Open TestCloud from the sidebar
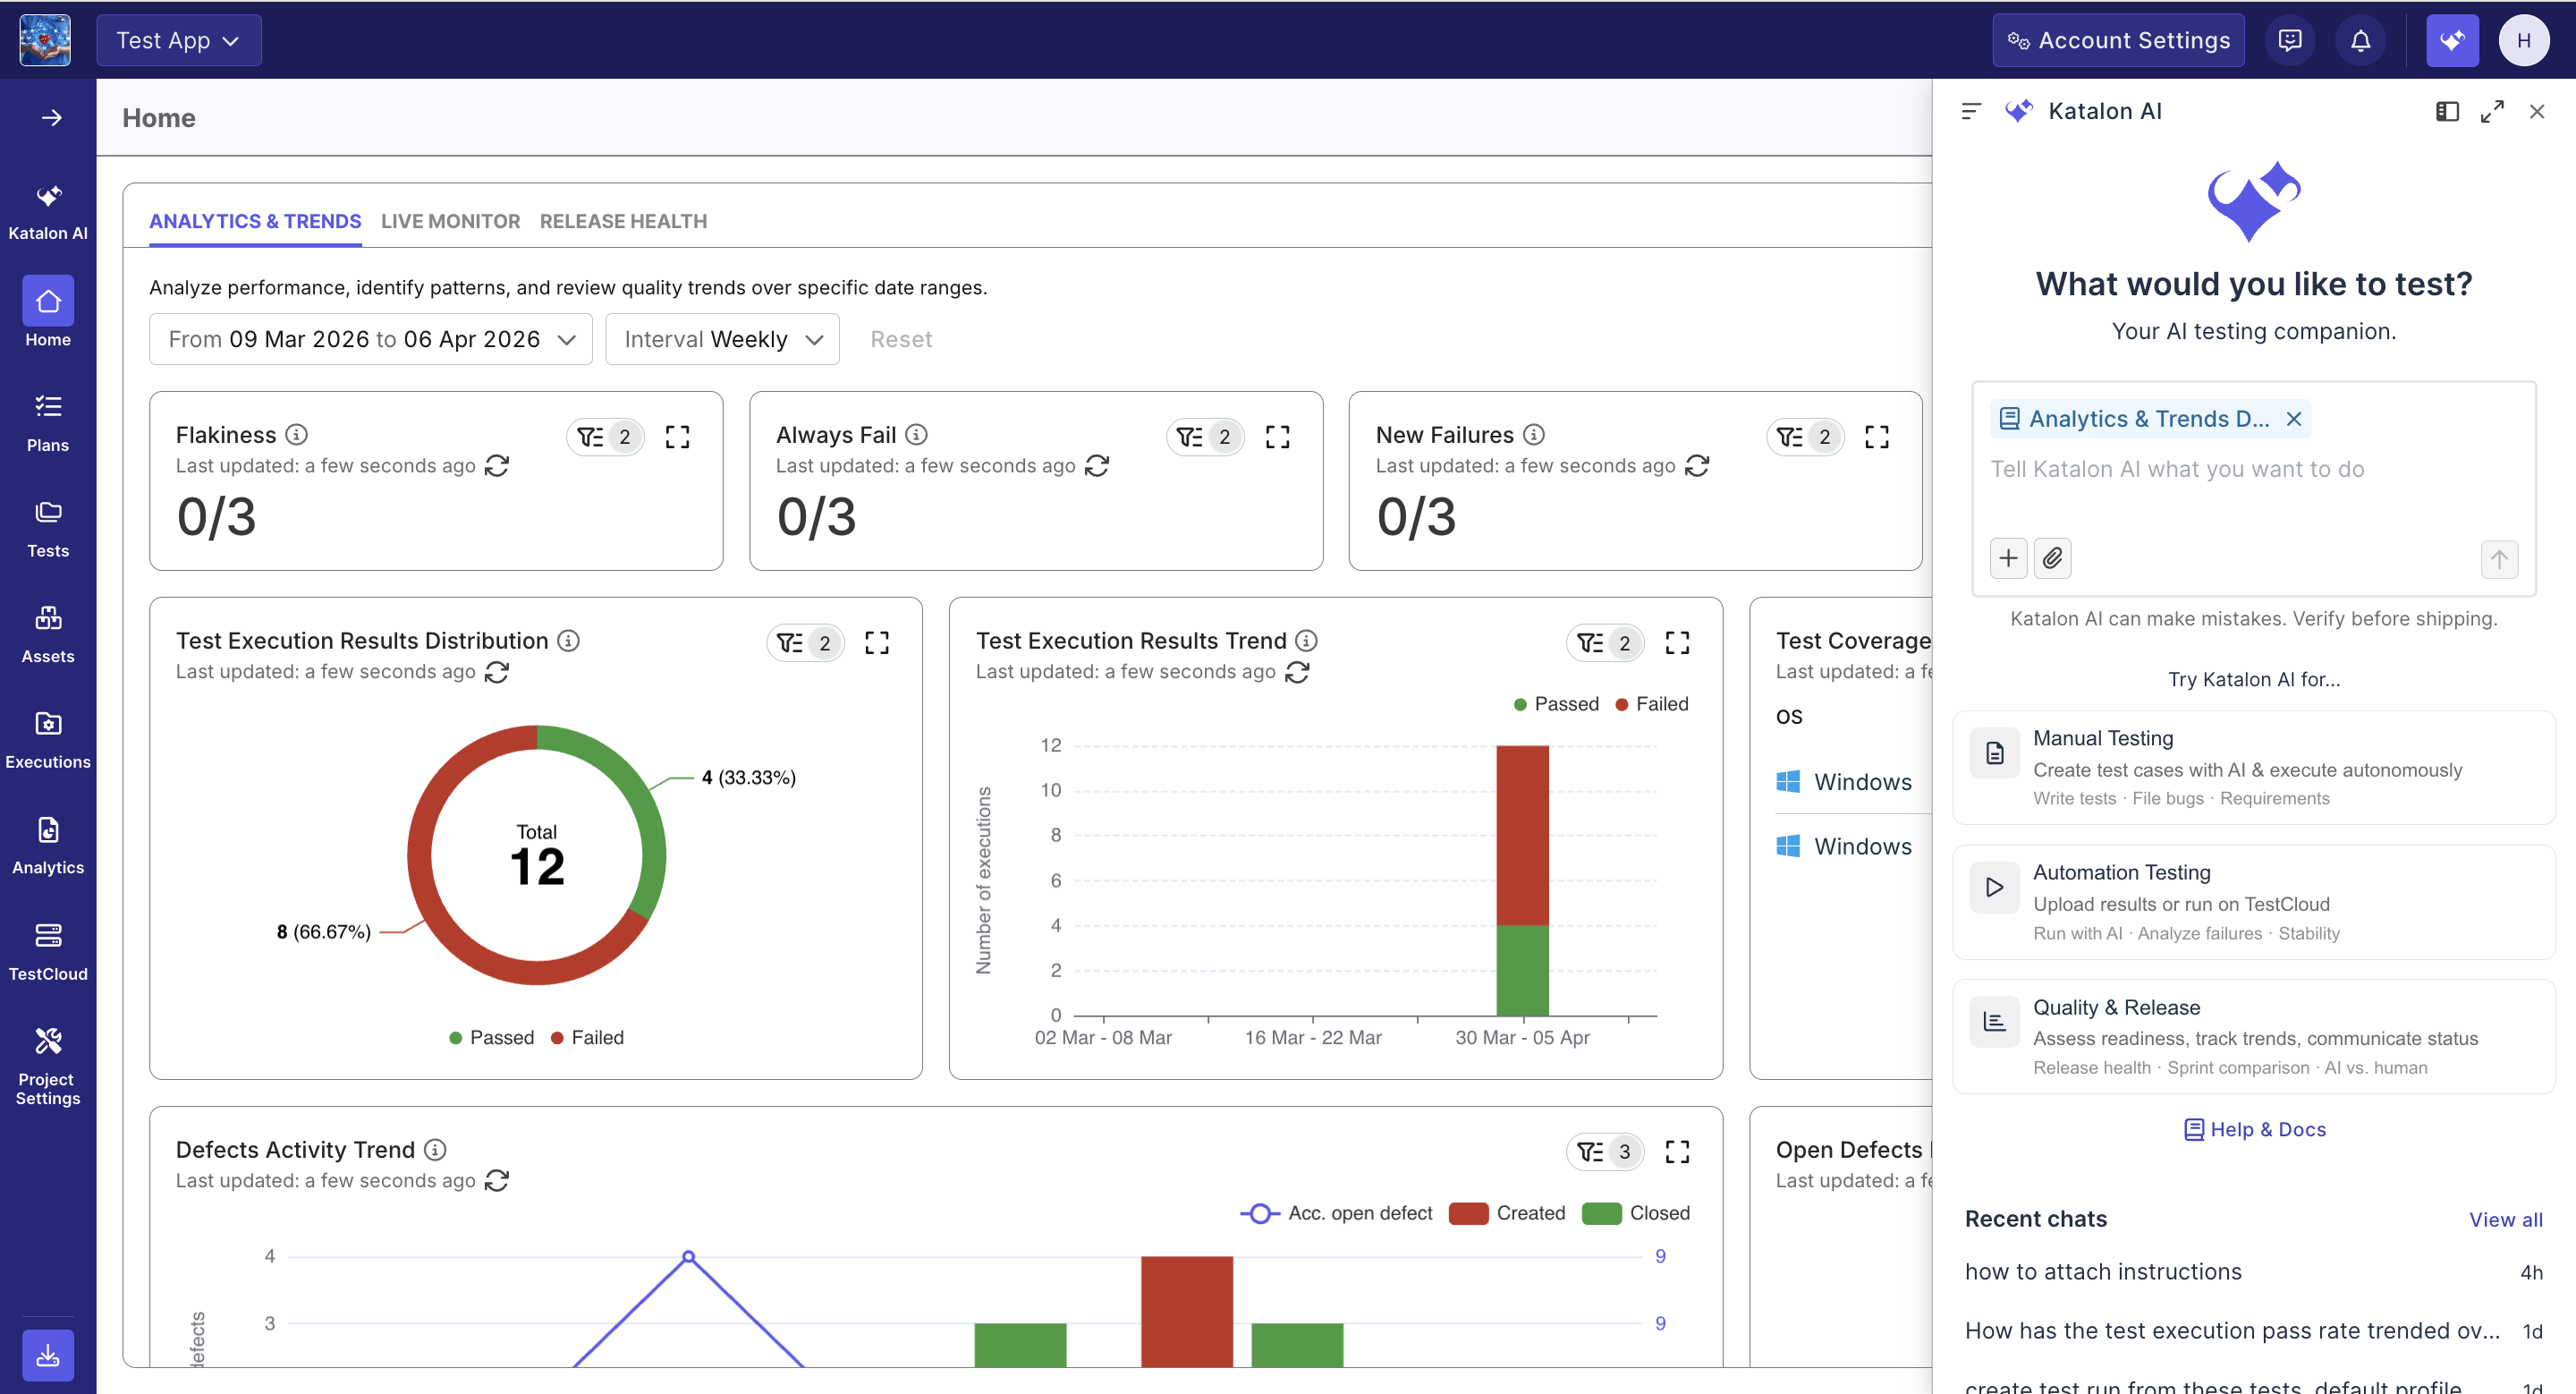Image resolution: width=2576 pixels, height=1394 pixels. [x=48, y=950]
